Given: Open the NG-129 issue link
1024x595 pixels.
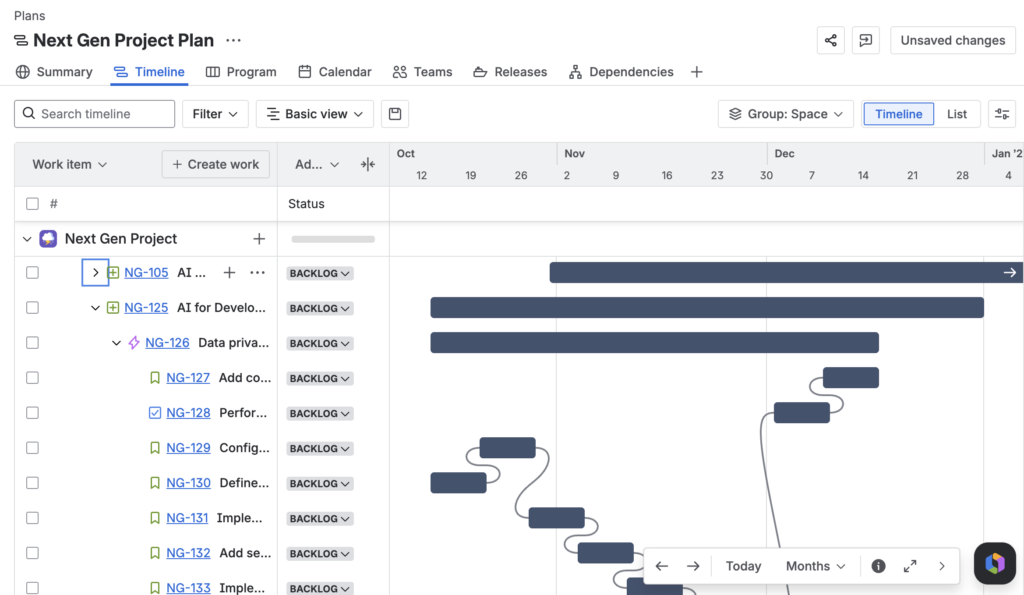Looking at the screenshot, I should pyautogui.click(x=188, y=448).
